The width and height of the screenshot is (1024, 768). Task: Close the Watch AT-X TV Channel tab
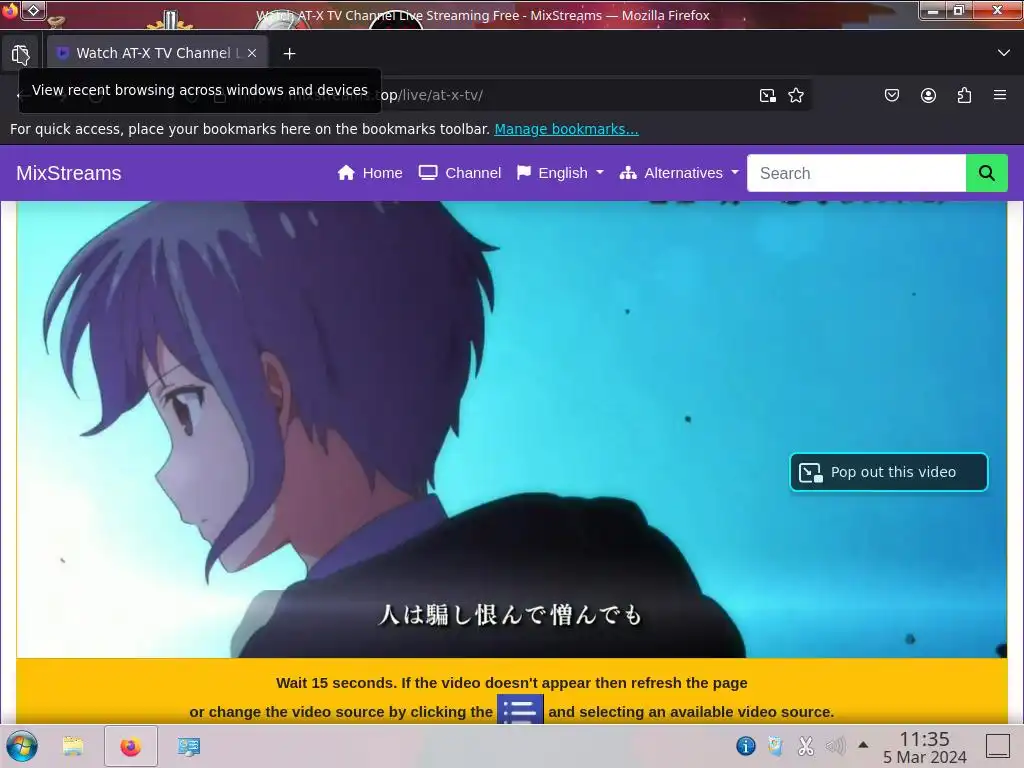point(252,53)
